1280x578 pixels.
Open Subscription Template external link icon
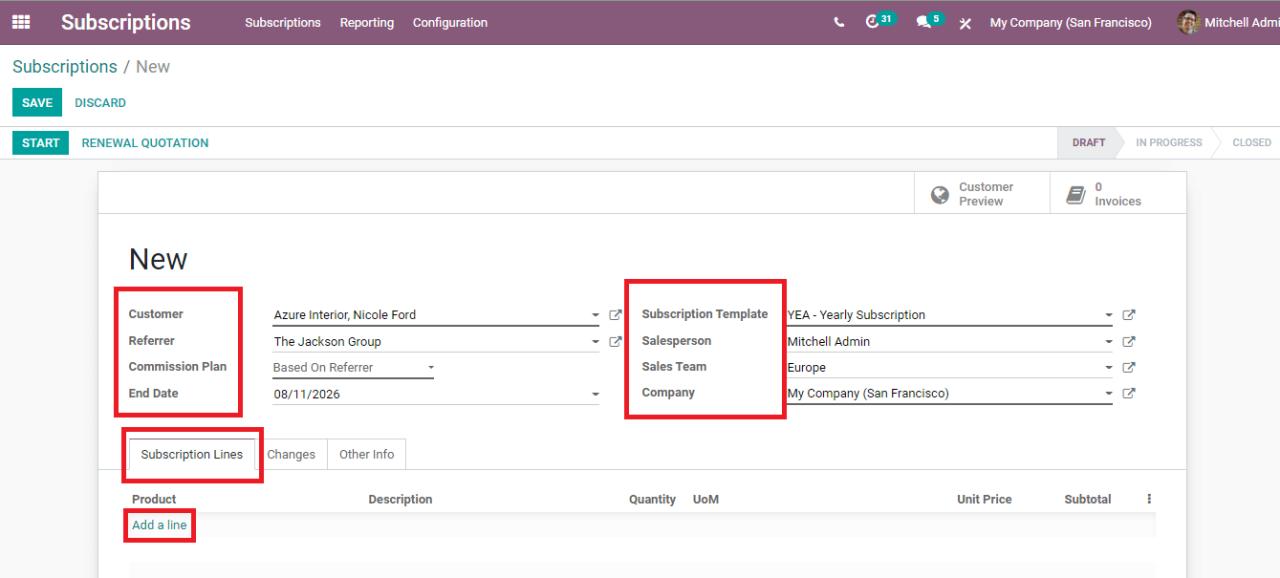[x=1129, y=315]
